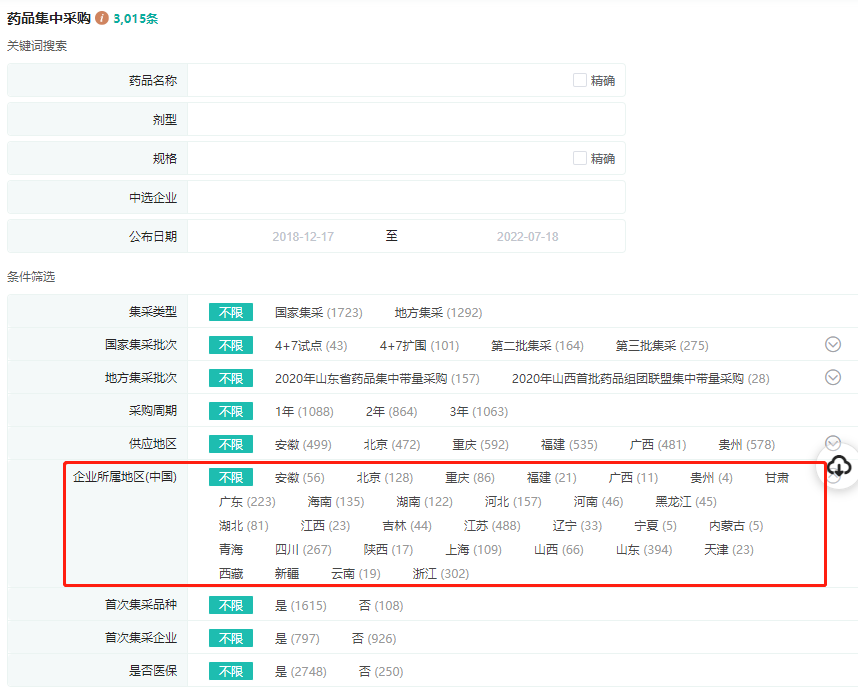Select 第三批集采 (275) option
The width and height of the screenshot is (858, 695).
661,346
